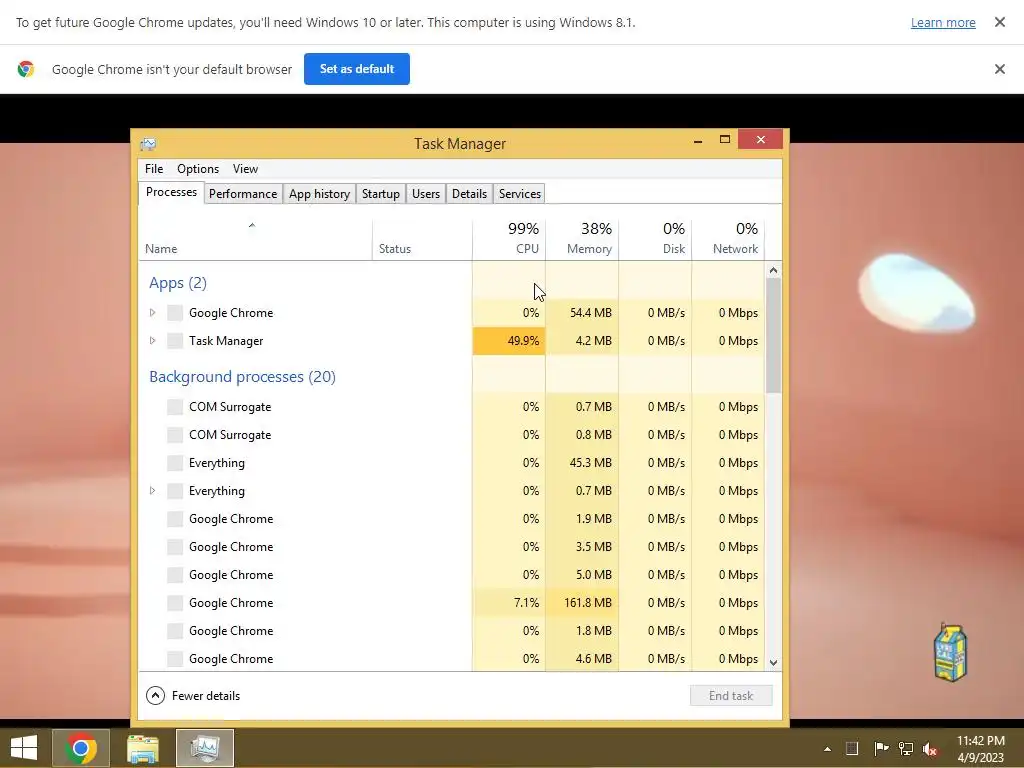Click the 7.1% CPU value
This screenshot has width=1024, height=768.
(526, 603)
